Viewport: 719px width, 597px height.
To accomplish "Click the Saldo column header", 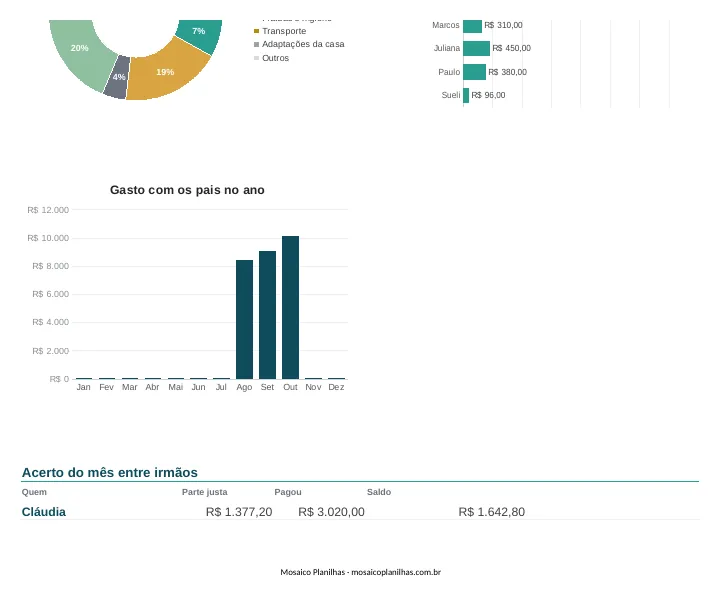I will [379, 492].
